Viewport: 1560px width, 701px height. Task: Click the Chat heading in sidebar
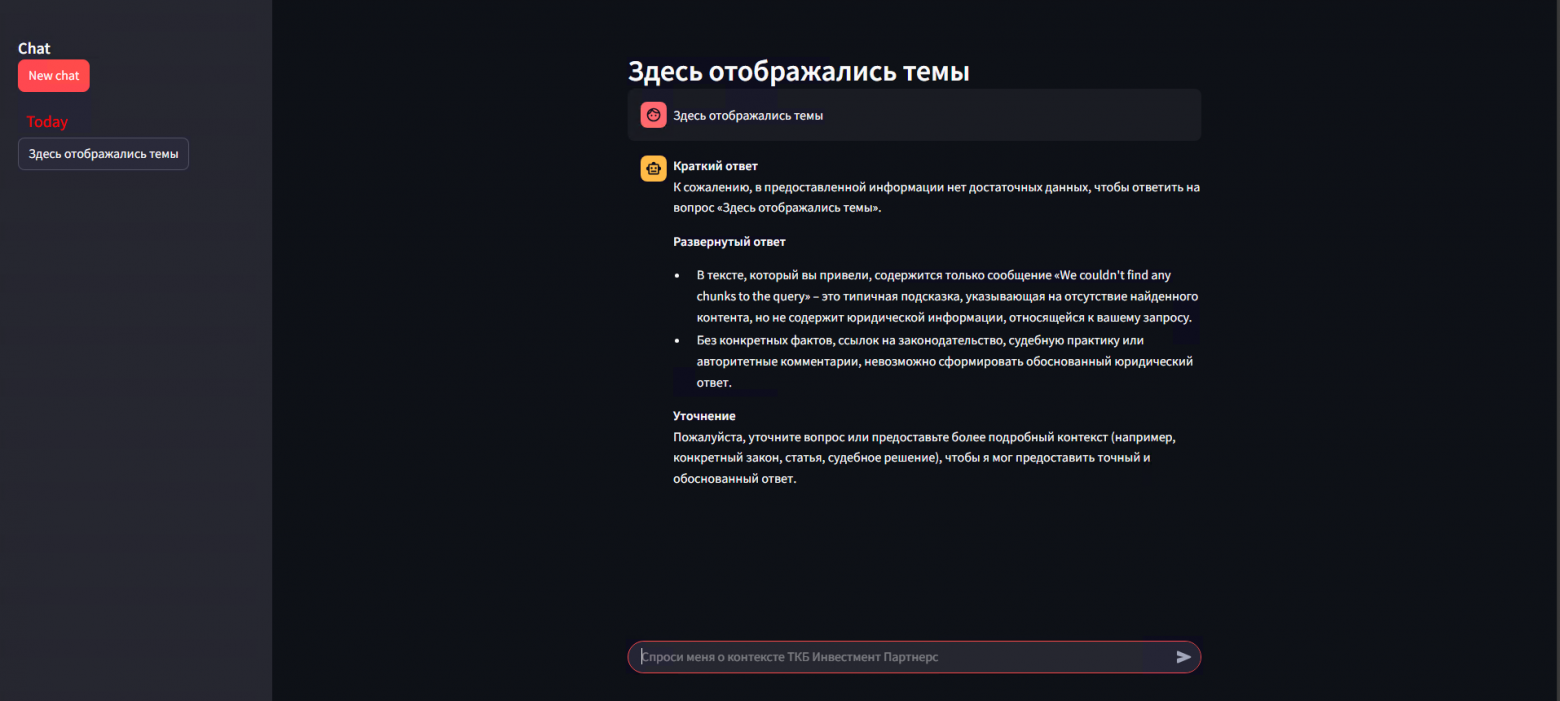click(x=33, y=47)
